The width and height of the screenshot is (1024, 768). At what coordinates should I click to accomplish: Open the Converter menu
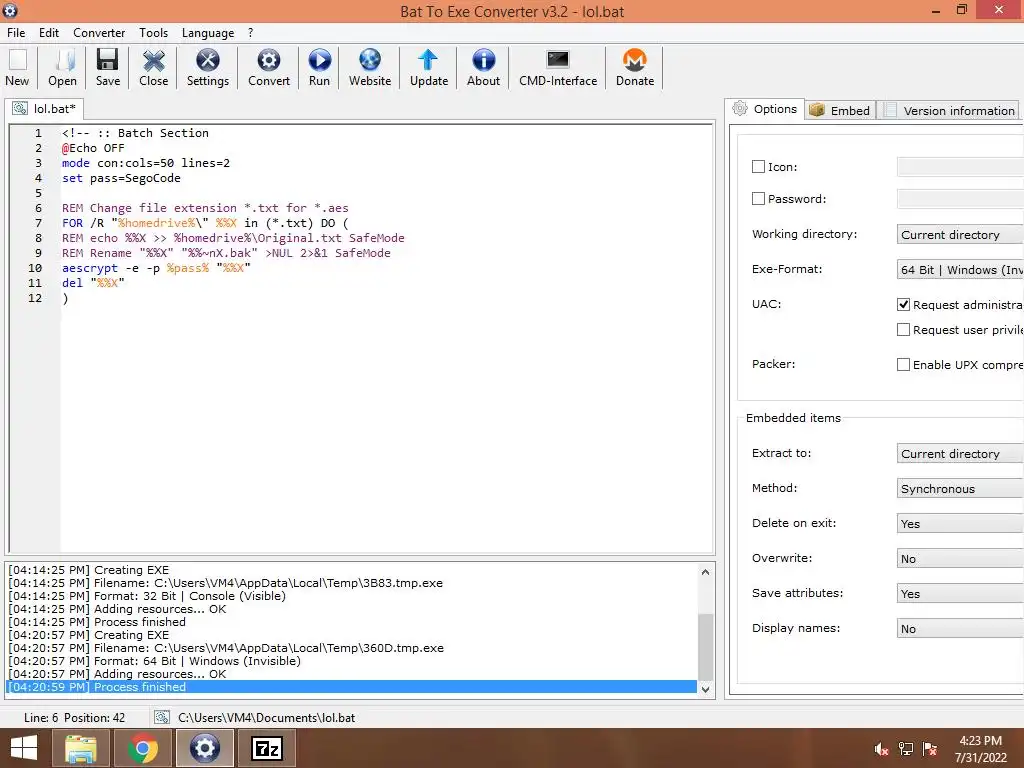coord(99,33)
